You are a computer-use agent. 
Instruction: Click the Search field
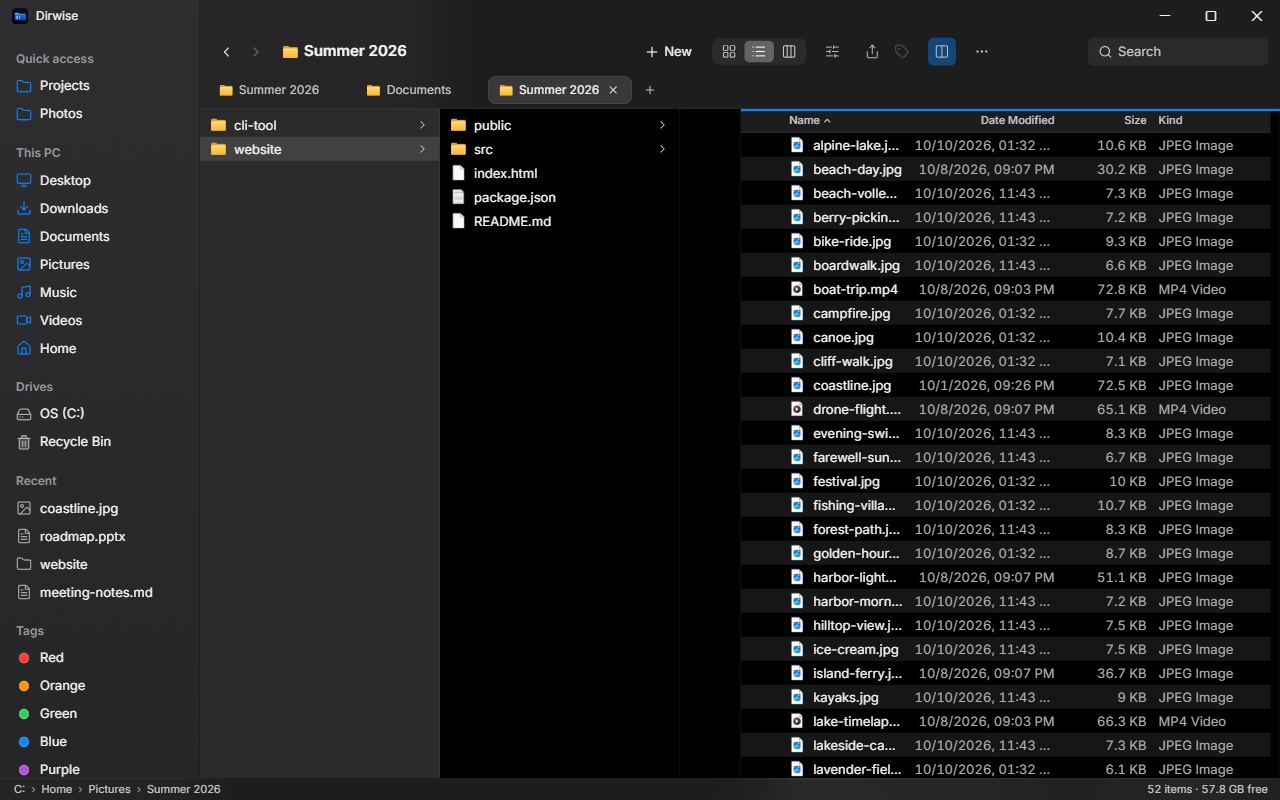1178,52
